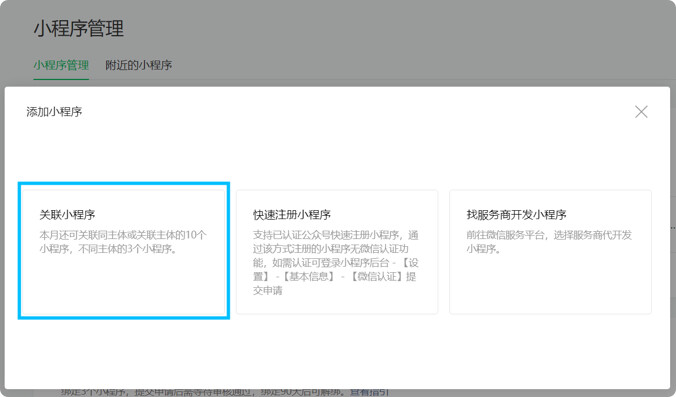Image resolution: width=676 pixels, height=397 pixels.
Task: Select the 小程序管理 tab
Action: pos(61,65)
